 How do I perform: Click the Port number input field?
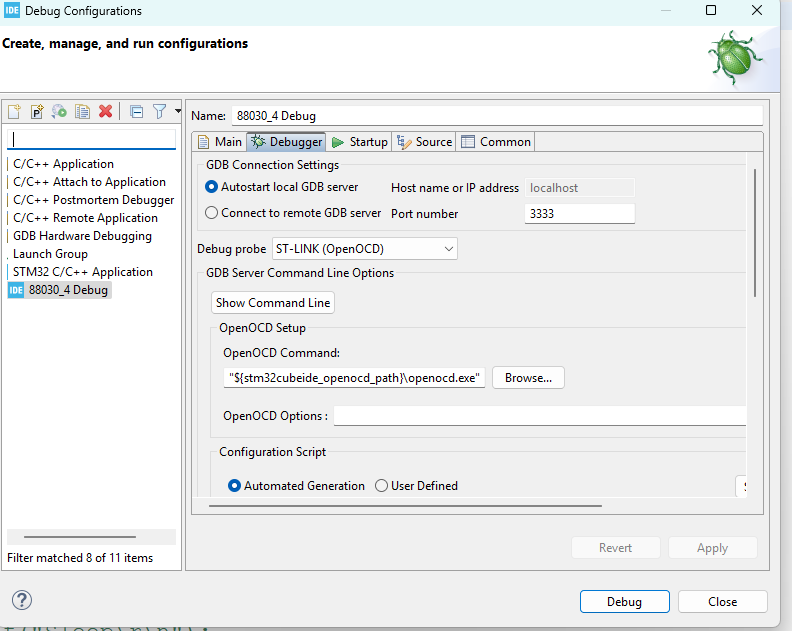point(579,214)
